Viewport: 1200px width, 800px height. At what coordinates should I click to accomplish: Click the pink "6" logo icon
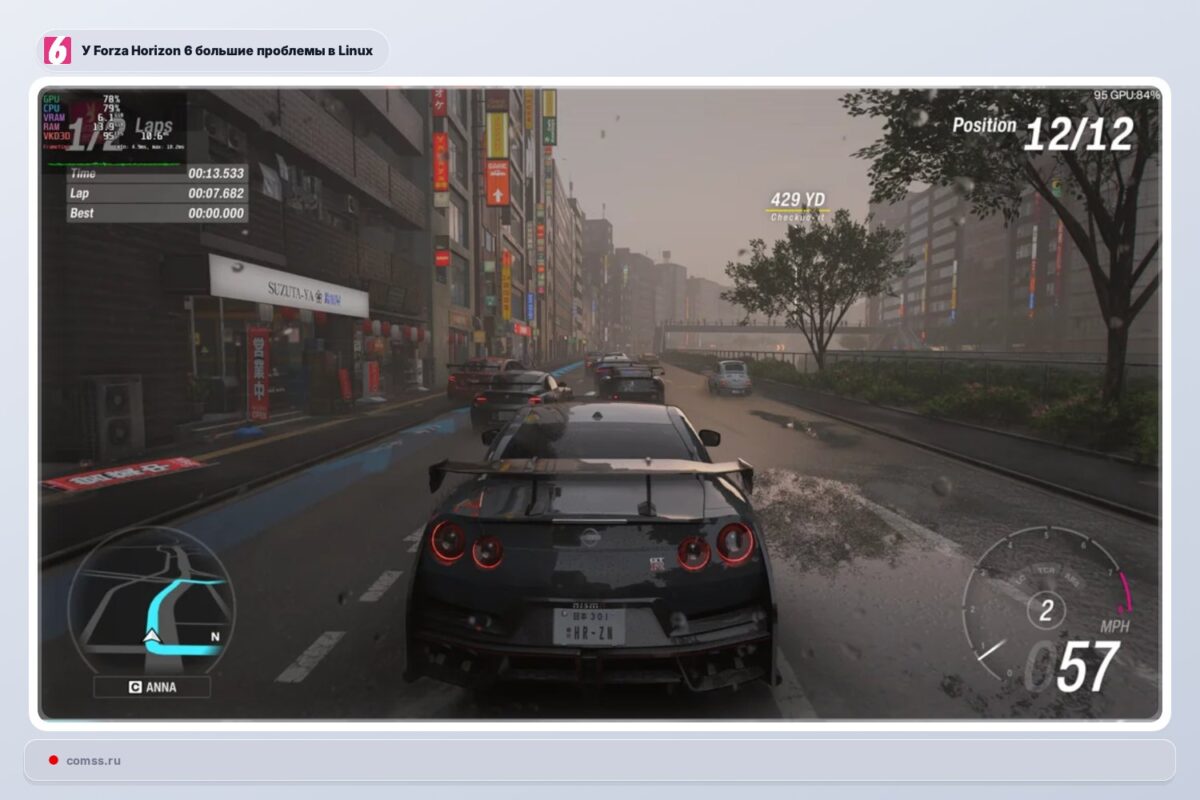point(58,50)
